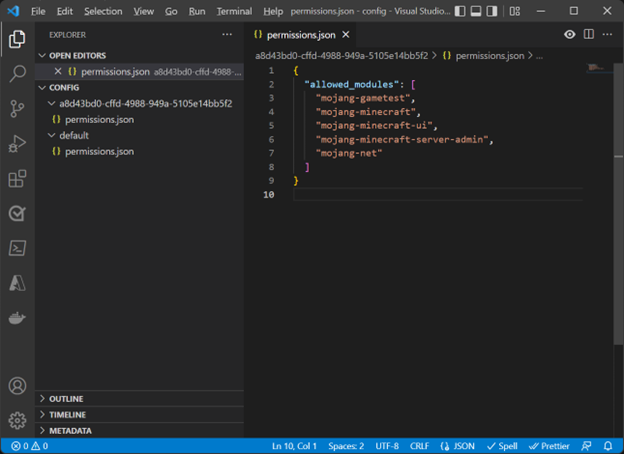Close permissions.json in Open Editors list

58,71
